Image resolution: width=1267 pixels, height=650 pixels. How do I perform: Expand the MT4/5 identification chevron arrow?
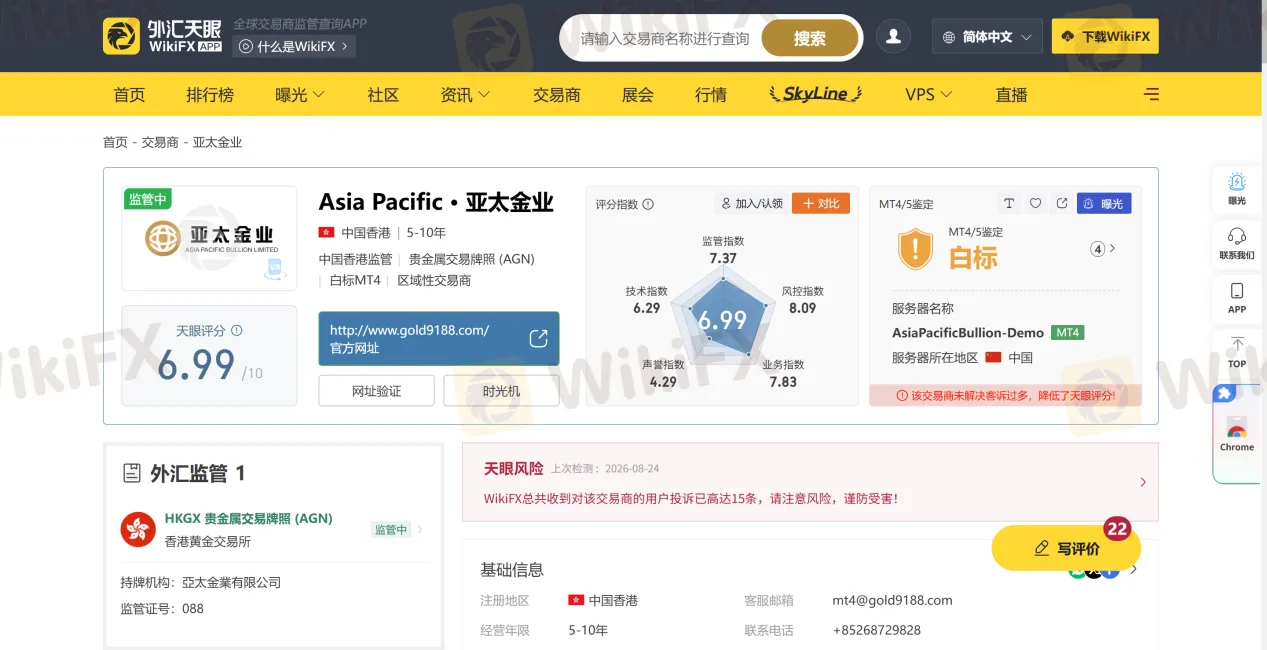coord(1113,248)
